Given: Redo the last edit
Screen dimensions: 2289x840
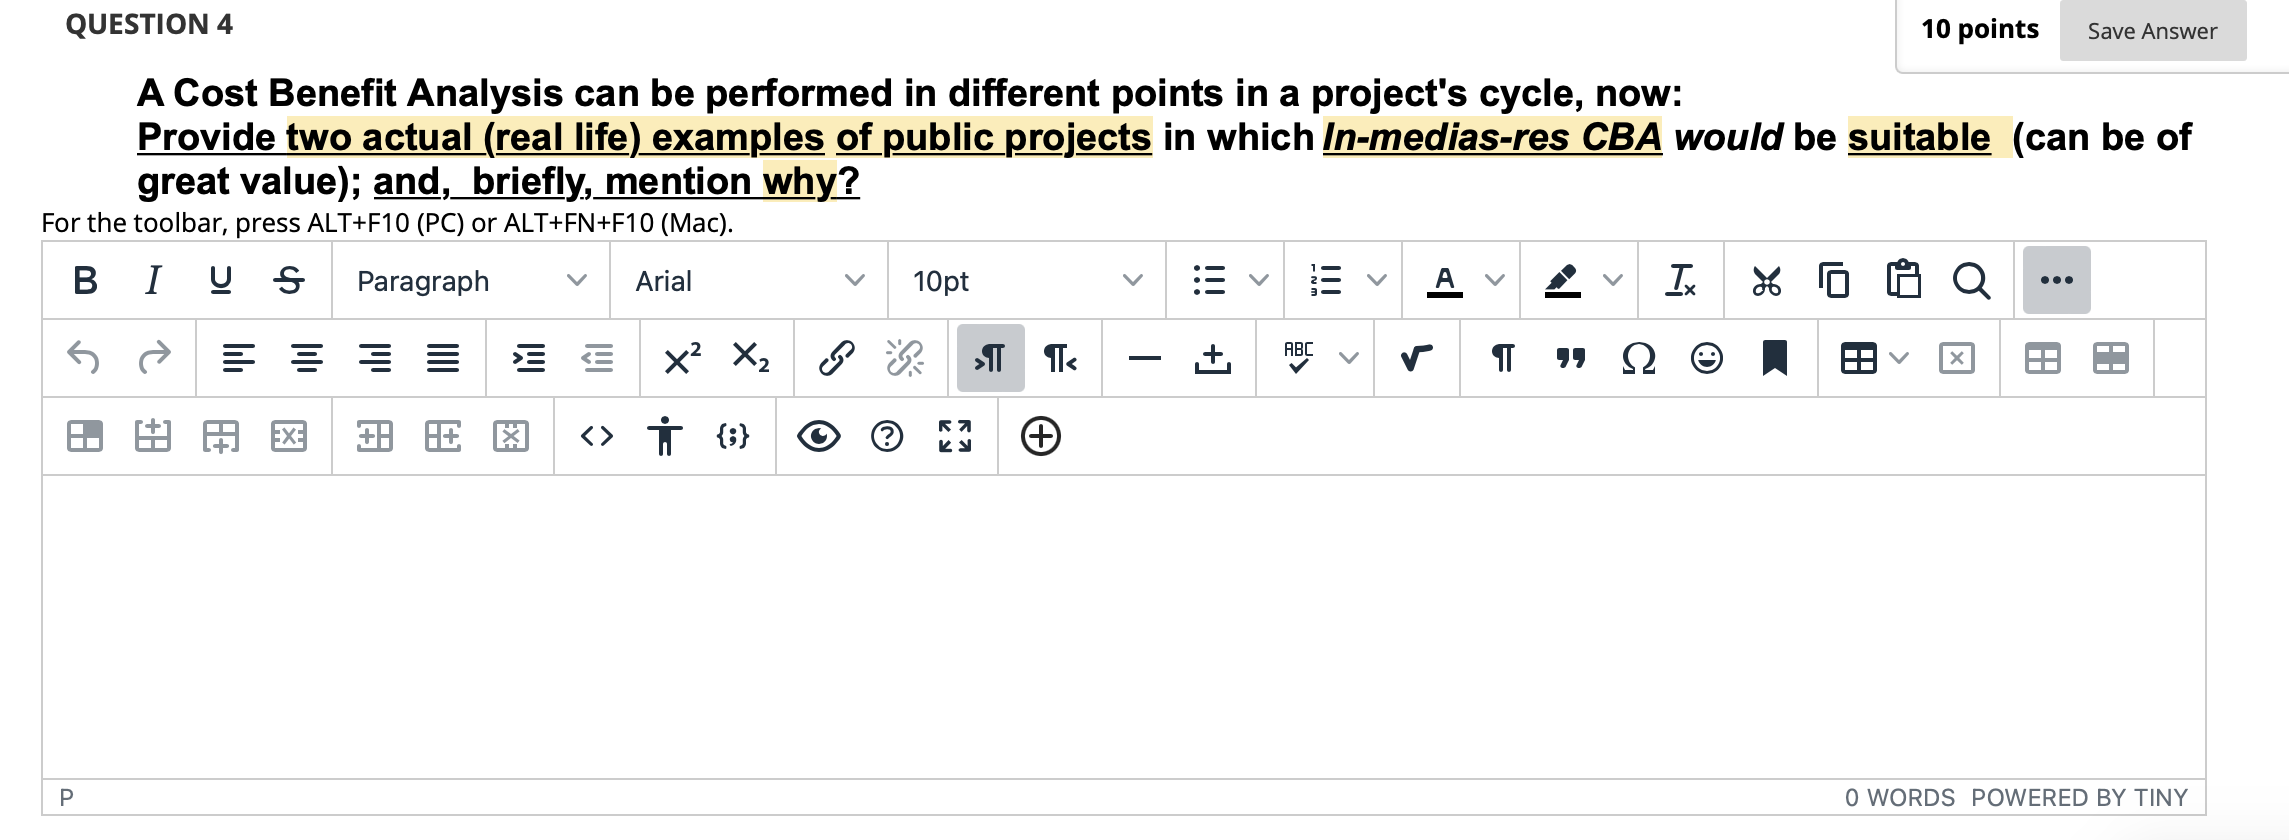Looking at the screenshot, I should (153, 358).
